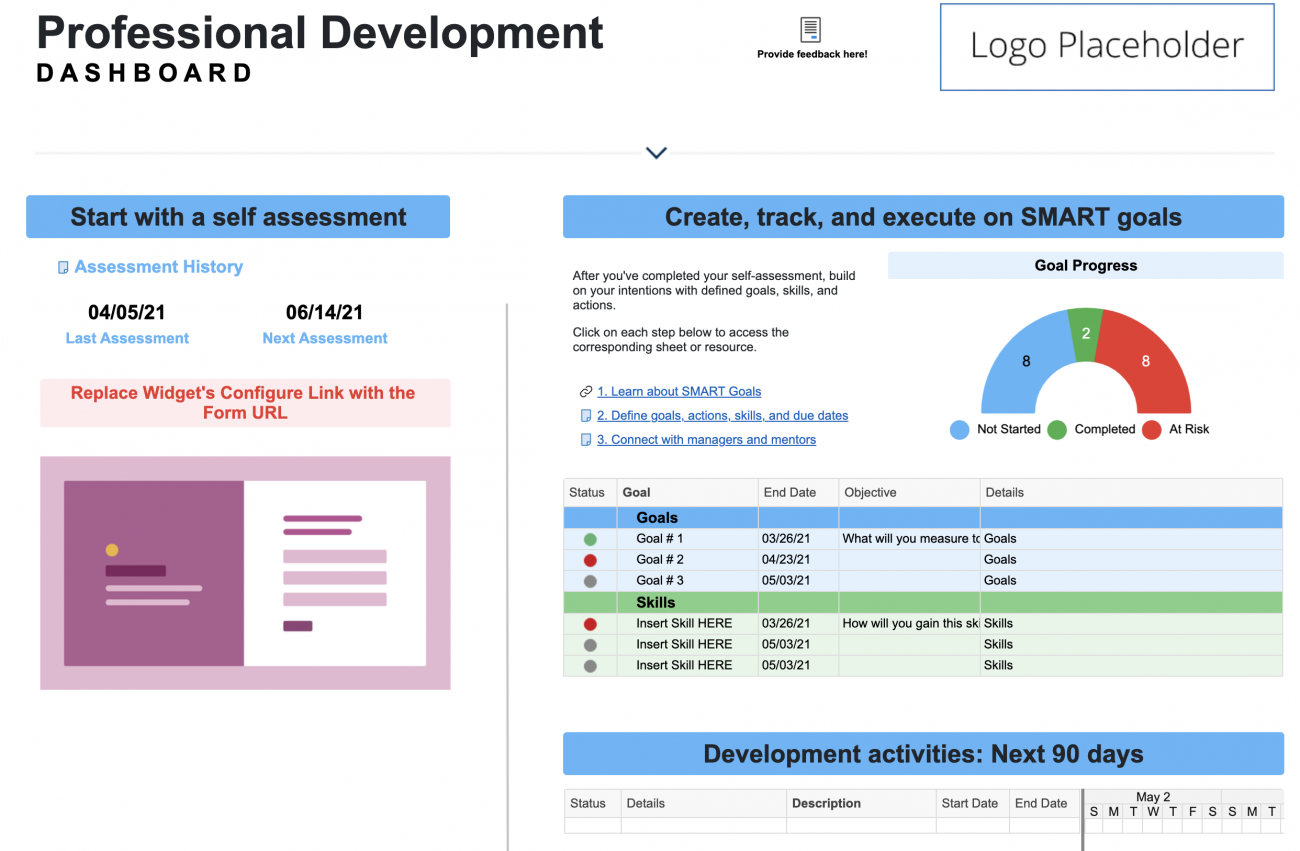Click the link icon beside Learn about SMART Goals

coord(587,391)
